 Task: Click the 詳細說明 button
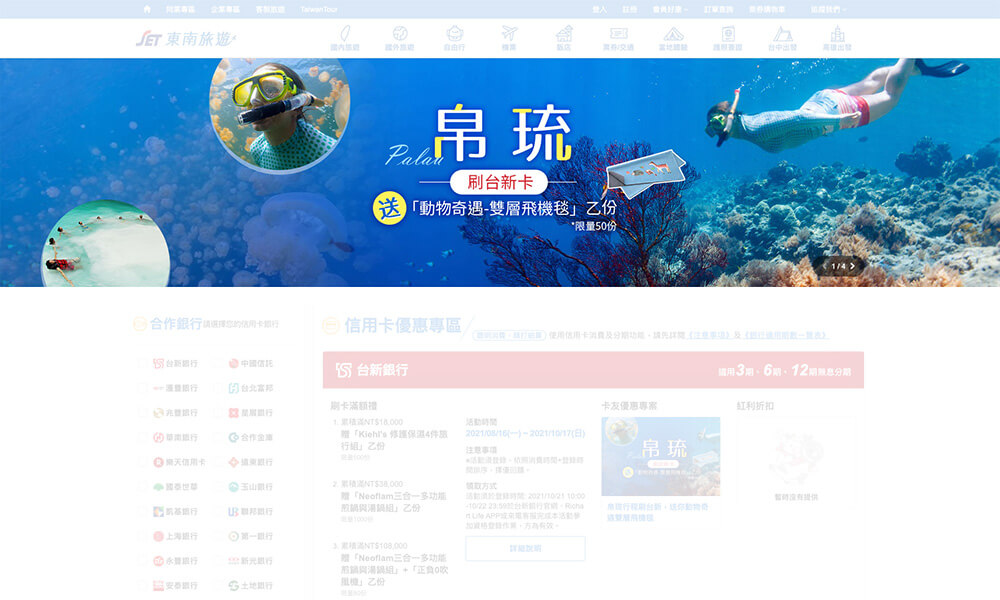(x=525, y=548)
